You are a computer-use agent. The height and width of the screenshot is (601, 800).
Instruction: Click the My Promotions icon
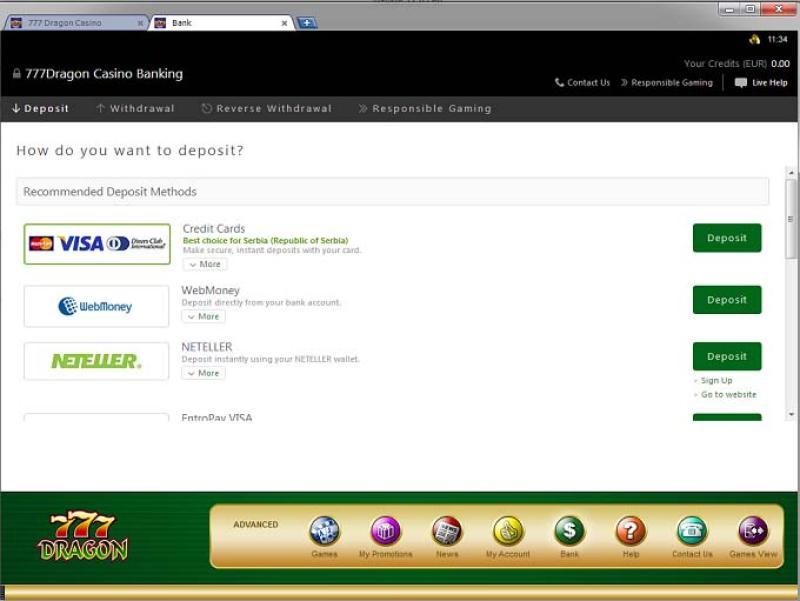click(x=385, y=531)
